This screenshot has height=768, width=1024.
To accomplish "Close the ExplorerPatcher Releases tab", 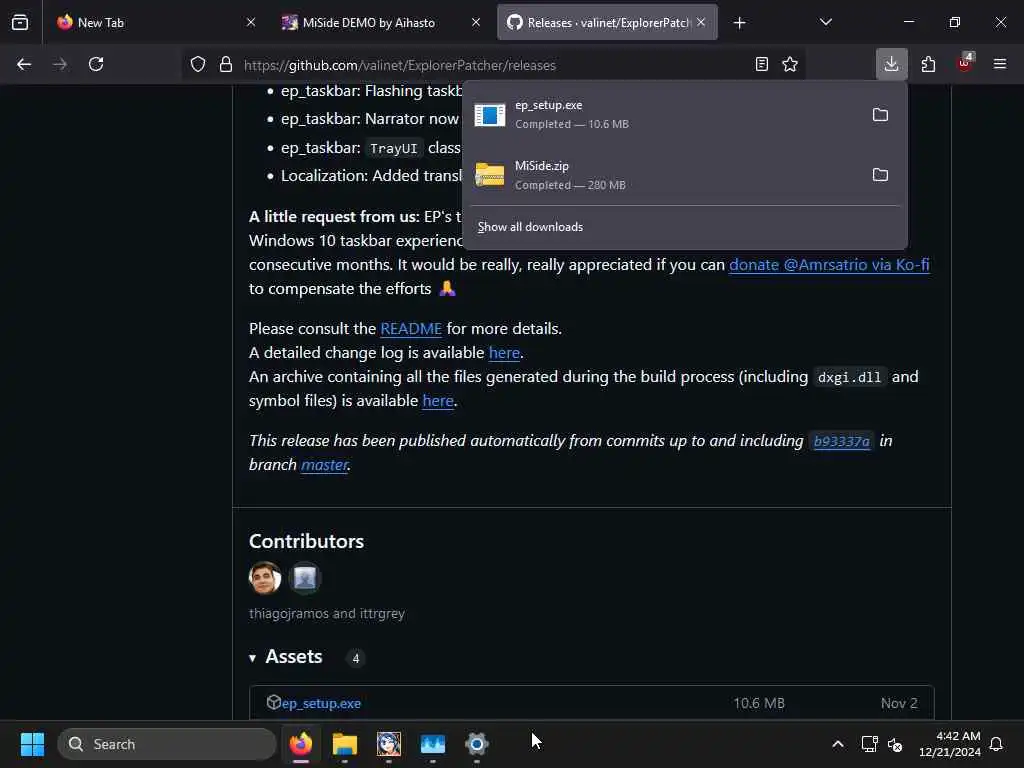I will pyautogui.click(x=701, y=22).
